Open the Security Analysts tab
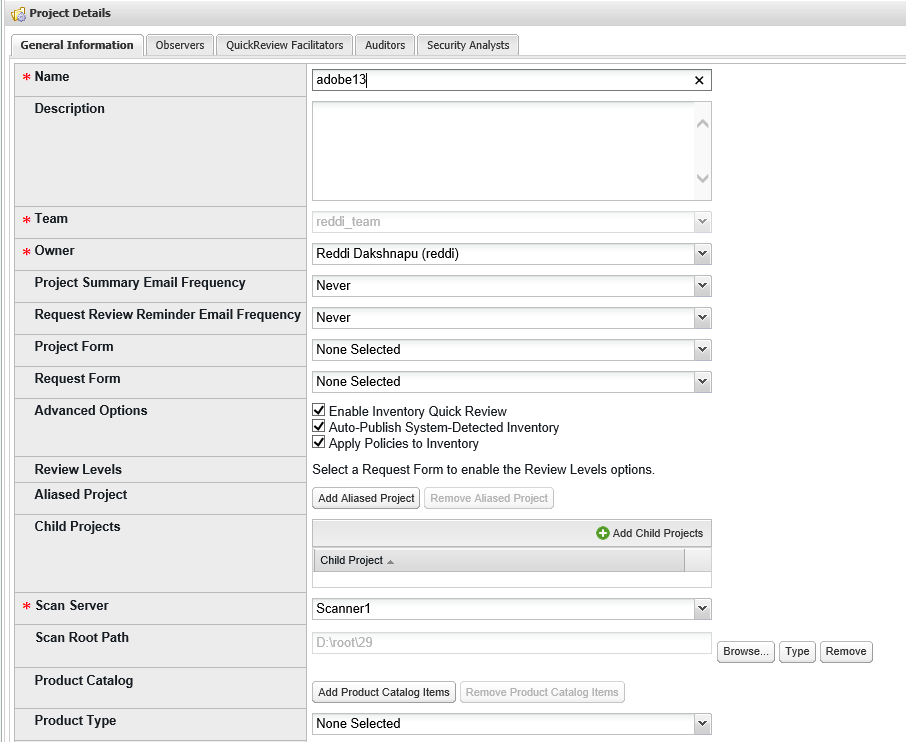 point(468,45)
